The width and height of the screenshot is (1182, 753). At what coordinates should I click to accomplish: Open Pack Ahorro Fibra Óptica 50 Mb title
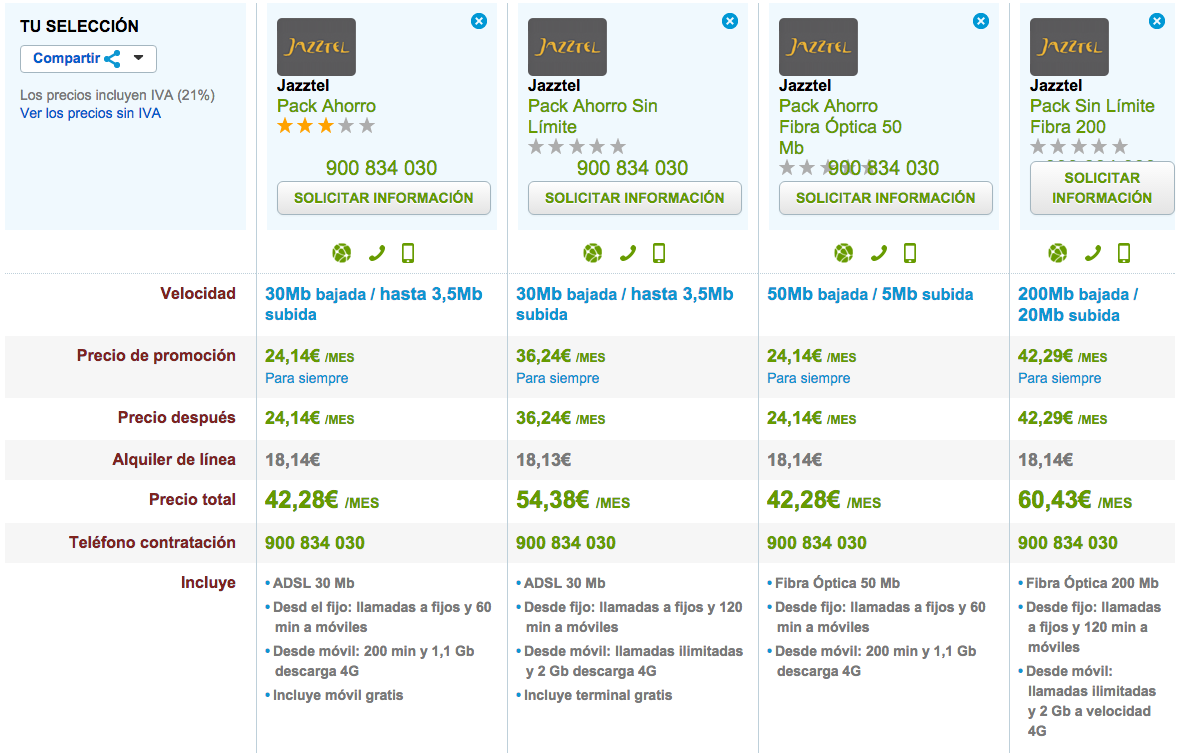click(841, 127)
